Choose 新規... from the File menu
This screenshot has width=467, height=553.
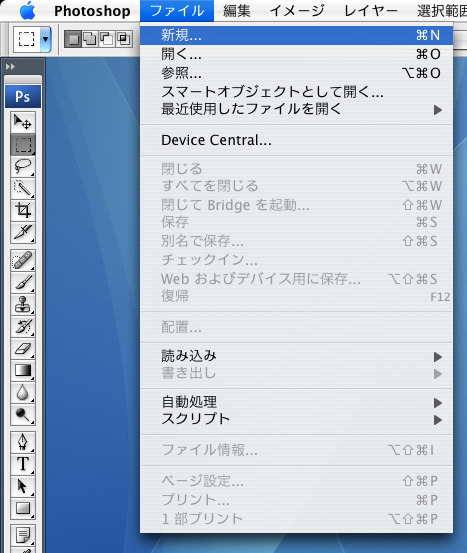(296, 35)
